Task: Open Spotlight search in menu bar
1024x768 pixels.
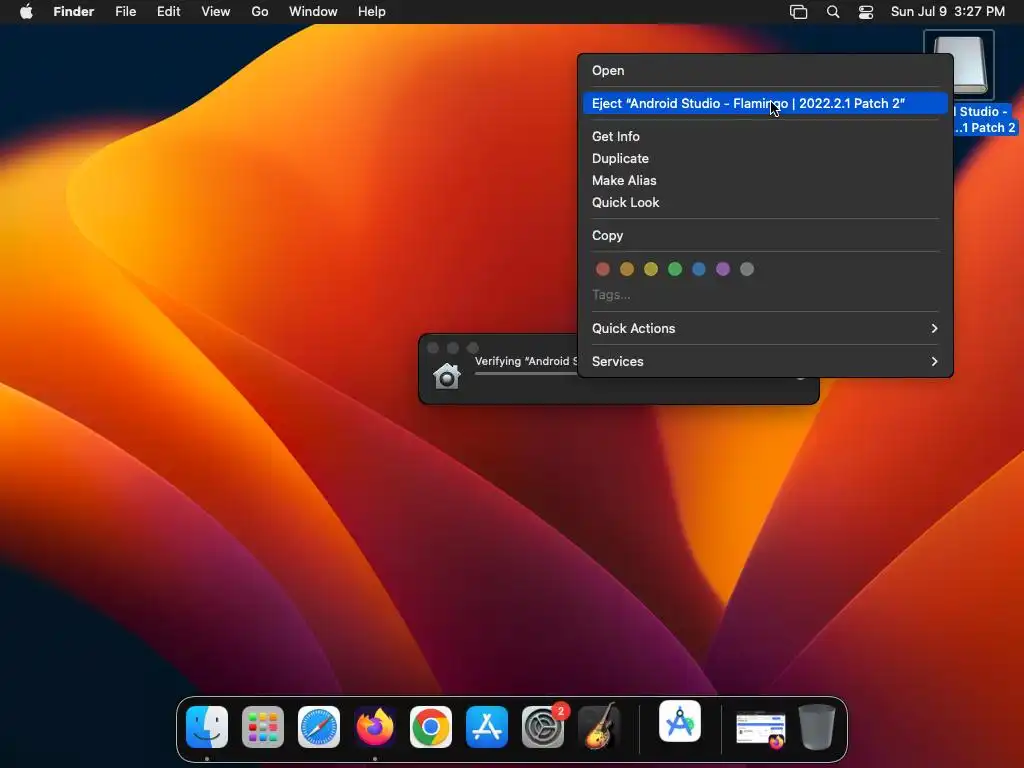Action: (x=833, y=12)
